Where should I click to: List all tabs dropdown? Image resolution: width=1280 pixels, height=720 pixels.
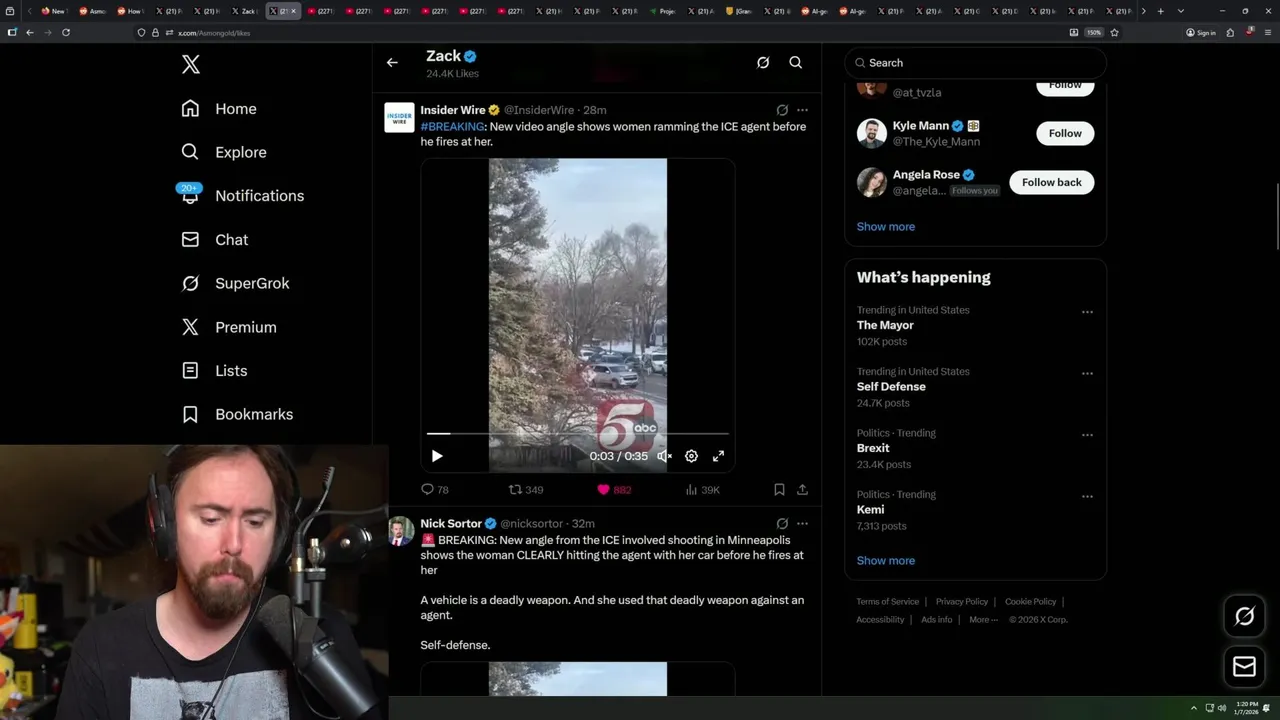tap(1181, 11)
